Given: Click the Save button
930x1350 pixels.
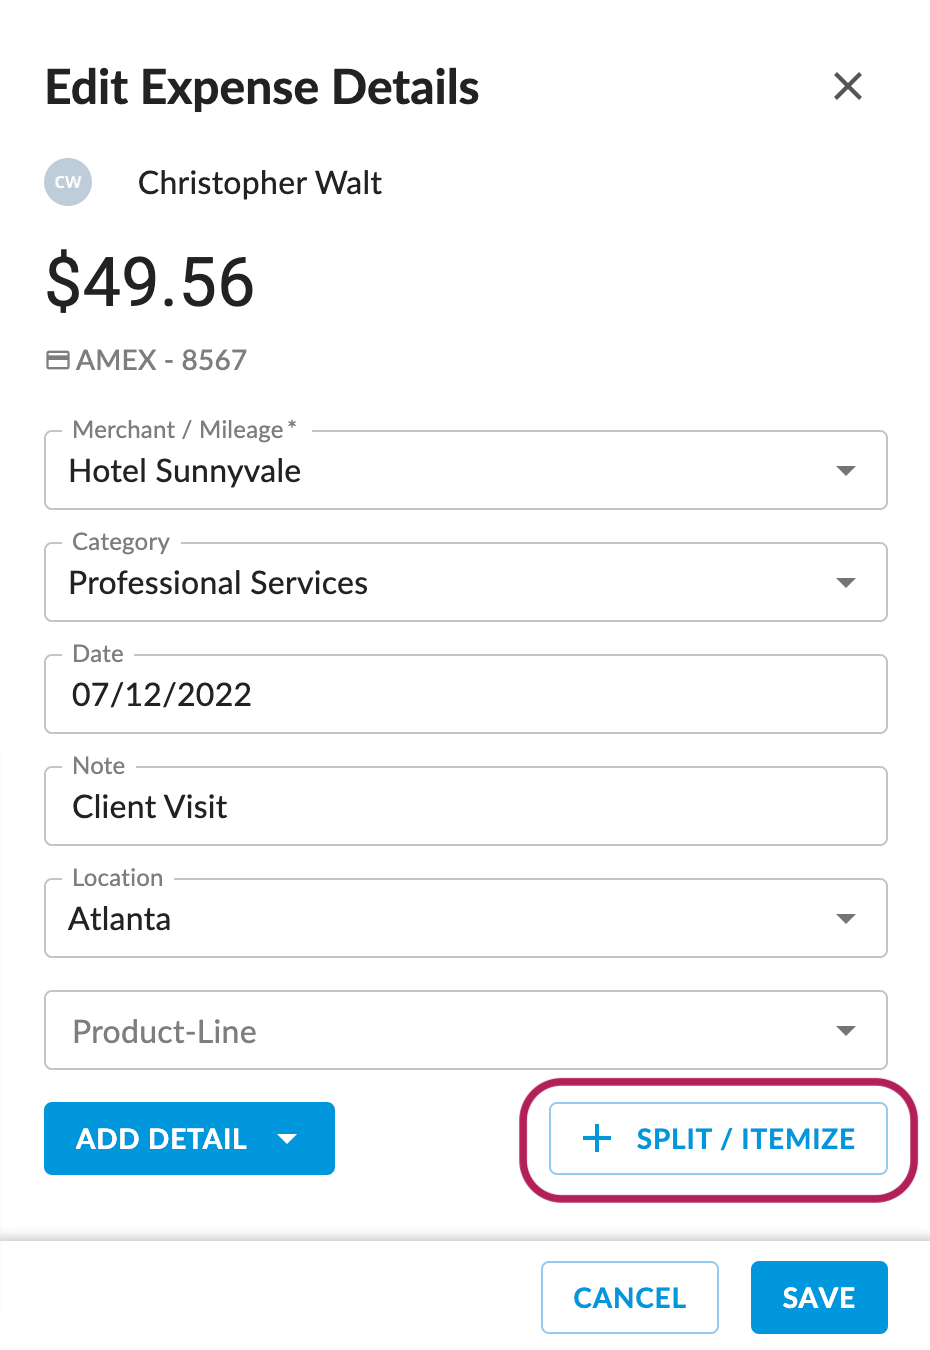Looking at the screenshot, I should (x=819, y=1297).
